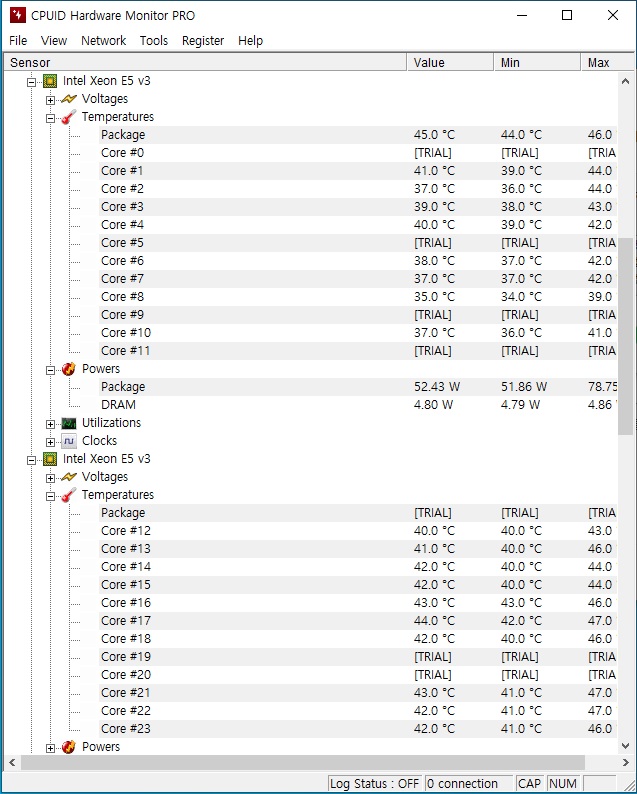The width and height of the screenshot is (637, 794).
Task: Collapse the first Temperatures node
Action: click(x=50, y=118)
